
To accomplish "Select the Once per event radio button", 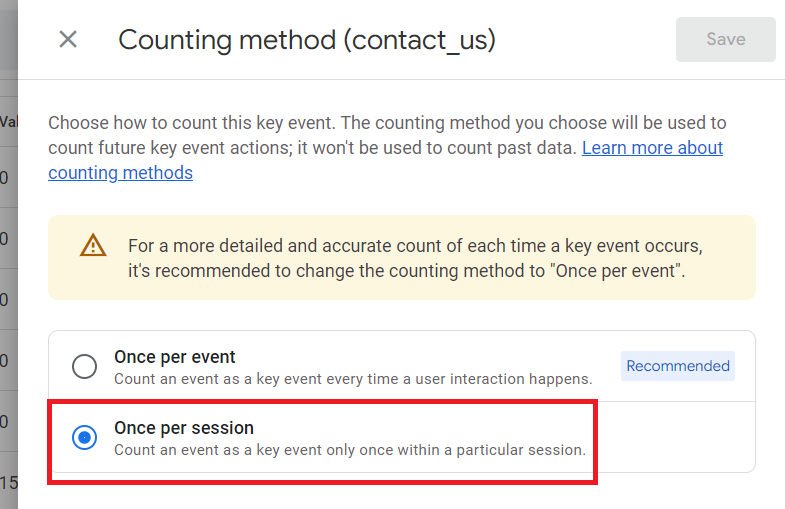I will click(84, 366).
